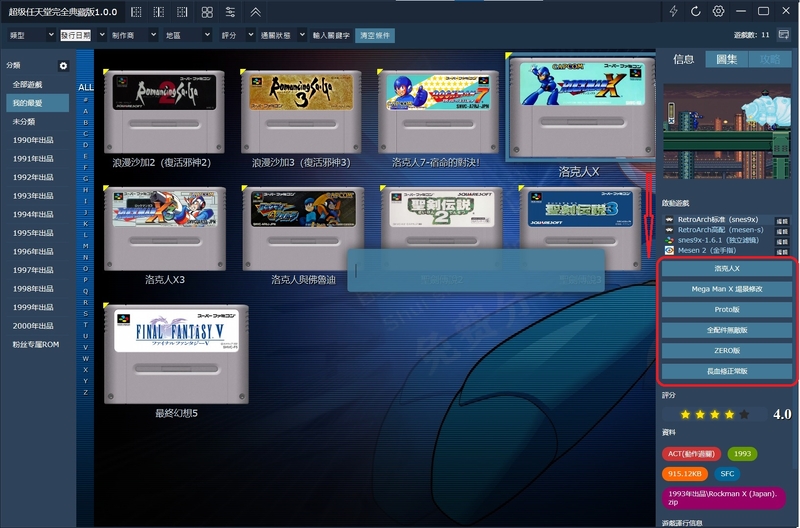Viewport: 800px width, 528px height.
Task: Click the refresh icon in the title bar
Action: 695,11
